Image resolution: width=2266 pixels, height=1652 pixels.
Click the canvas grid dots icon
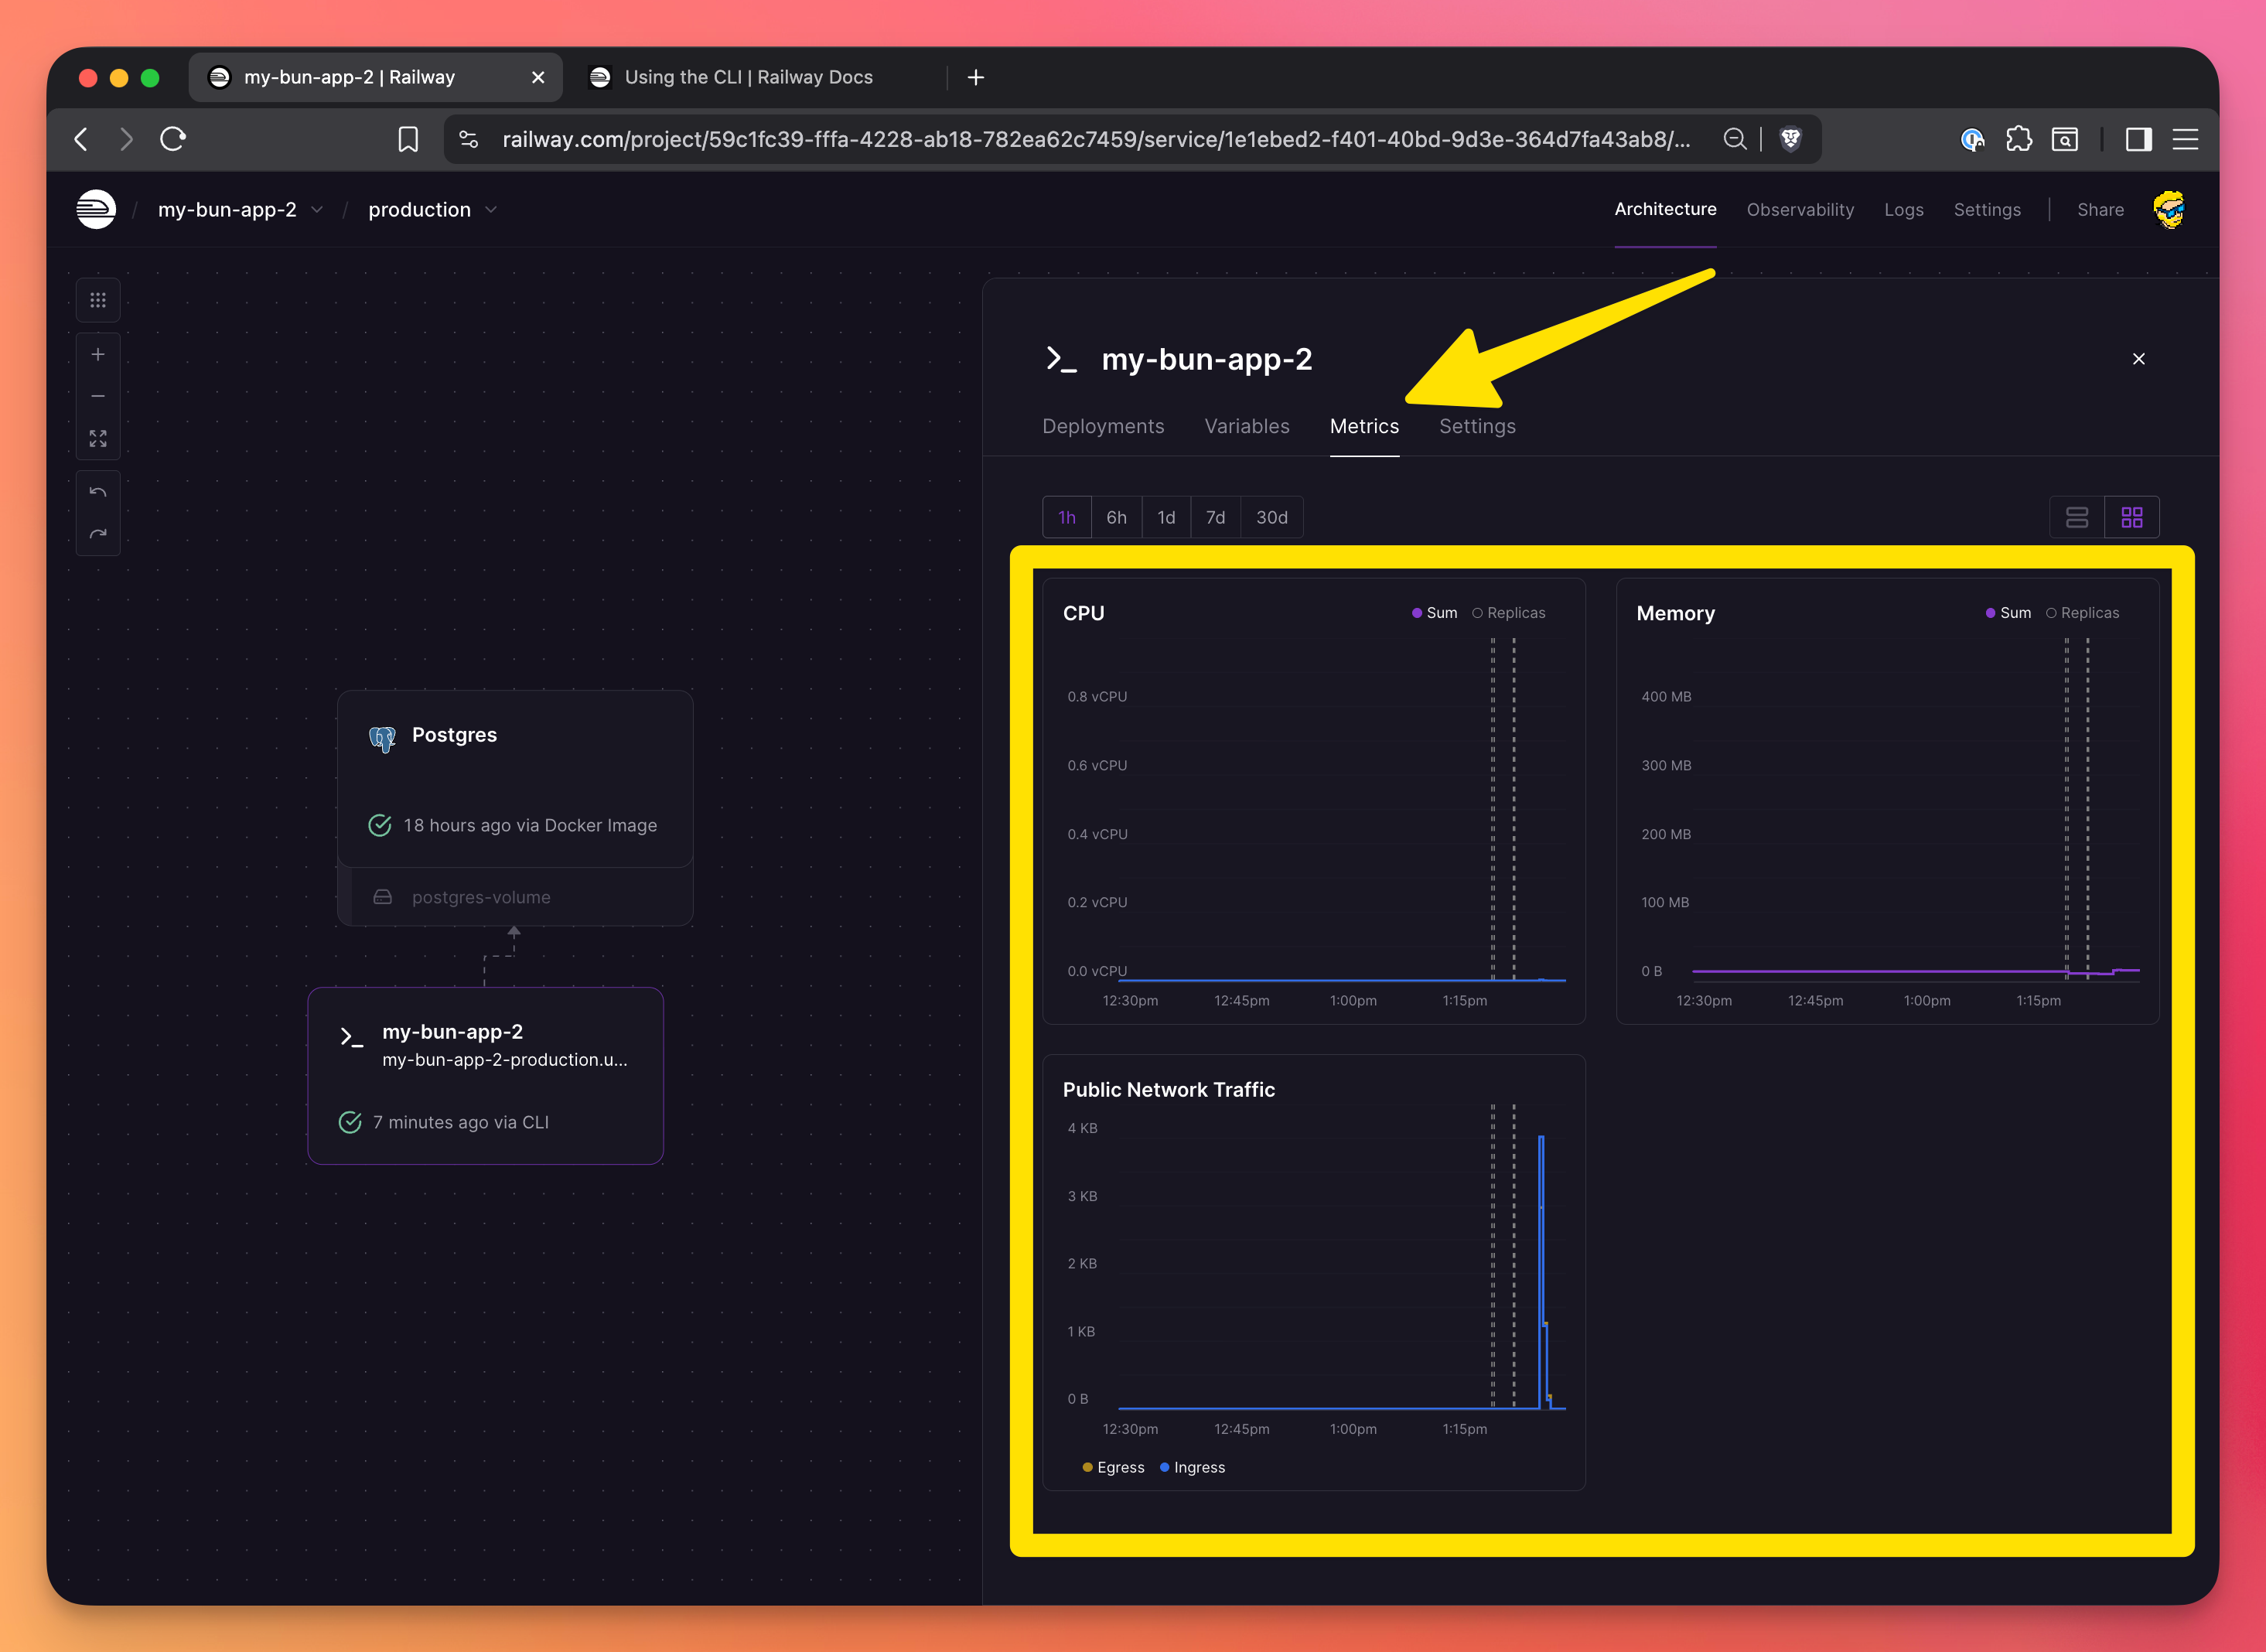click(x=98, y=300)
